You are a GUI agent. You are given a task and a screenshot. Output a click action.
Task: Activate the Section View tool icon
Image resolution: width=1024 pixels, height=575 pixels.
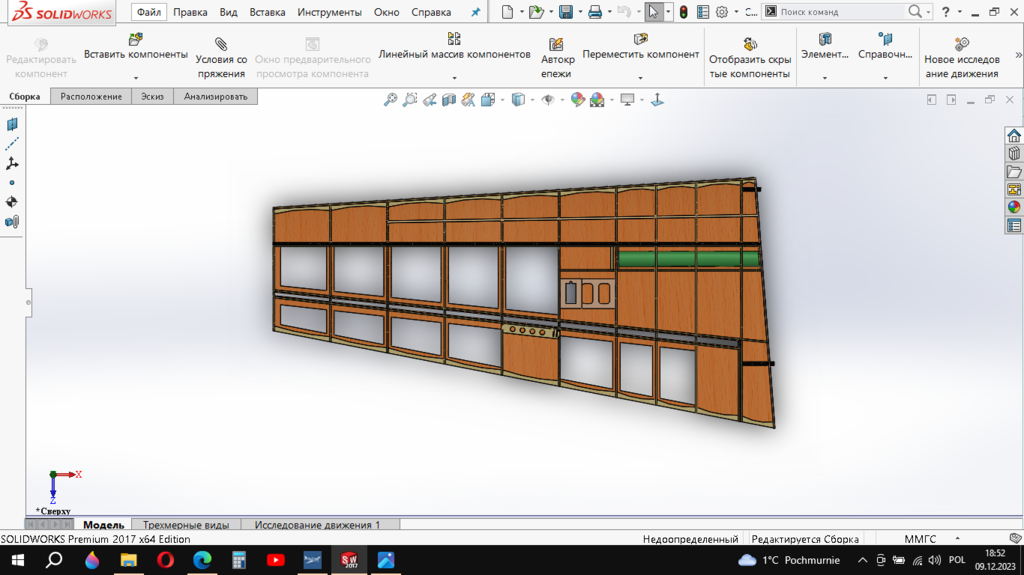point(449,100)
